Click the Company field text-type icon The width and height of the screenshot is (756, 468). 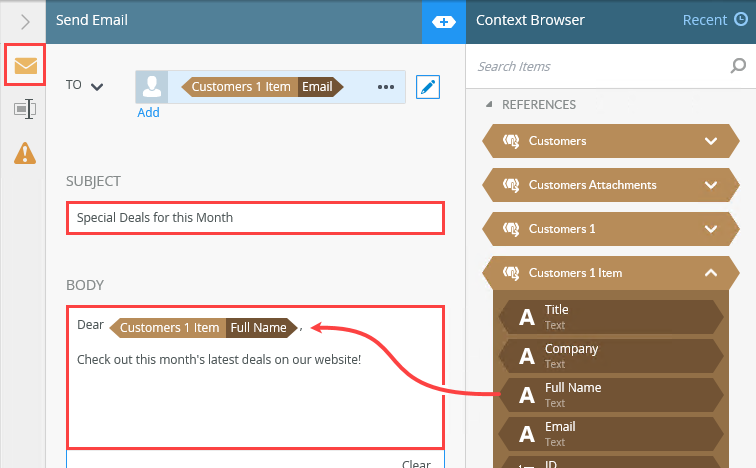[526, 356]
